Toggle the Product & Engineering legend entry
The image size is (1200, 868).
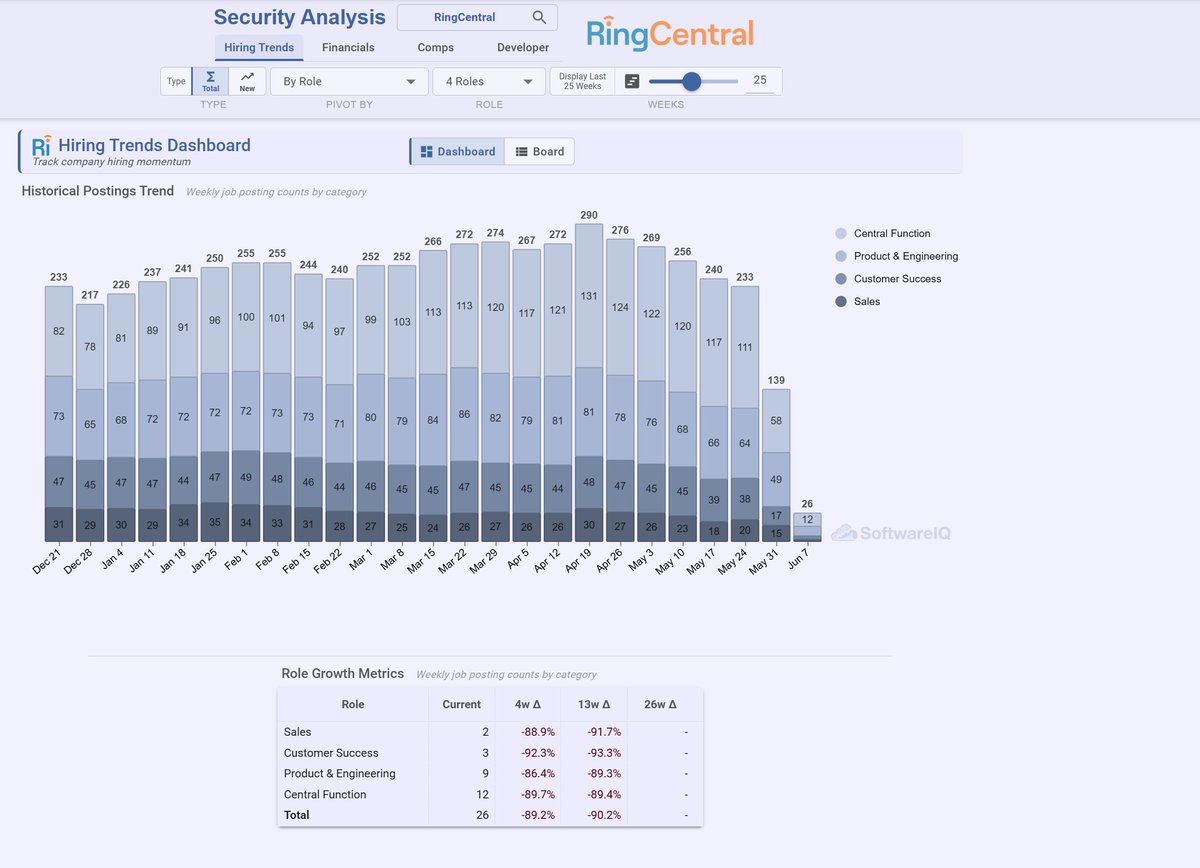coord(896,256)
